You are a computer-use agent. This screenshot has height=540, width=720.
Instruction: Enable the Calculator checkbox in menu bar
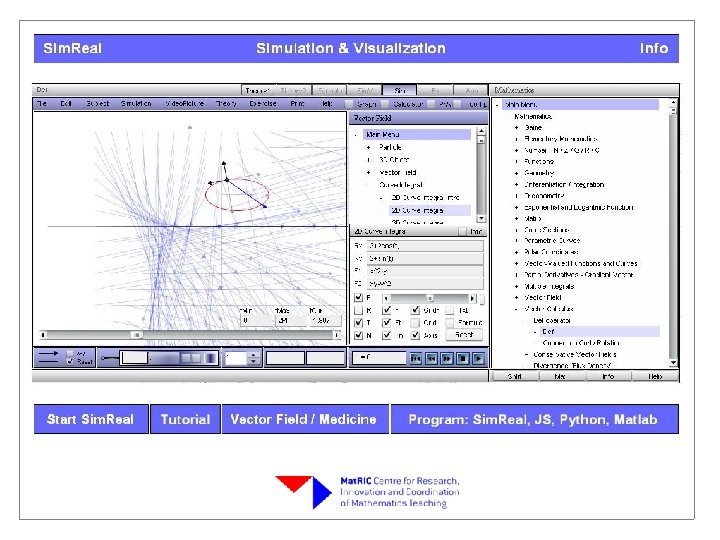coord(386,104)
